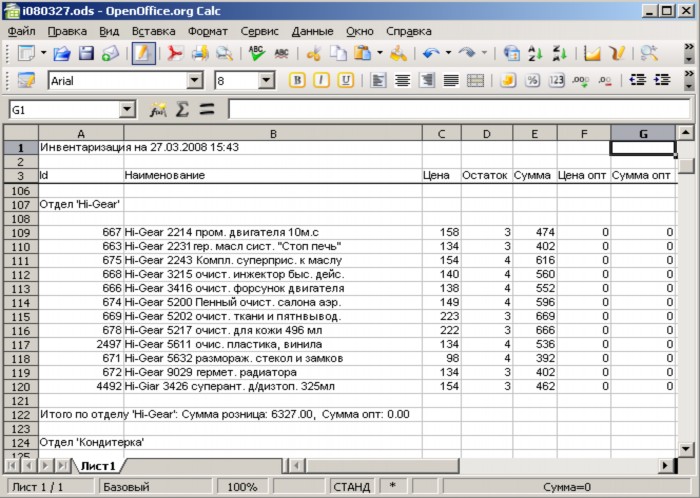
Task: Expand Name Box dropdown showing G1
Action: click(x=127, y=110)
